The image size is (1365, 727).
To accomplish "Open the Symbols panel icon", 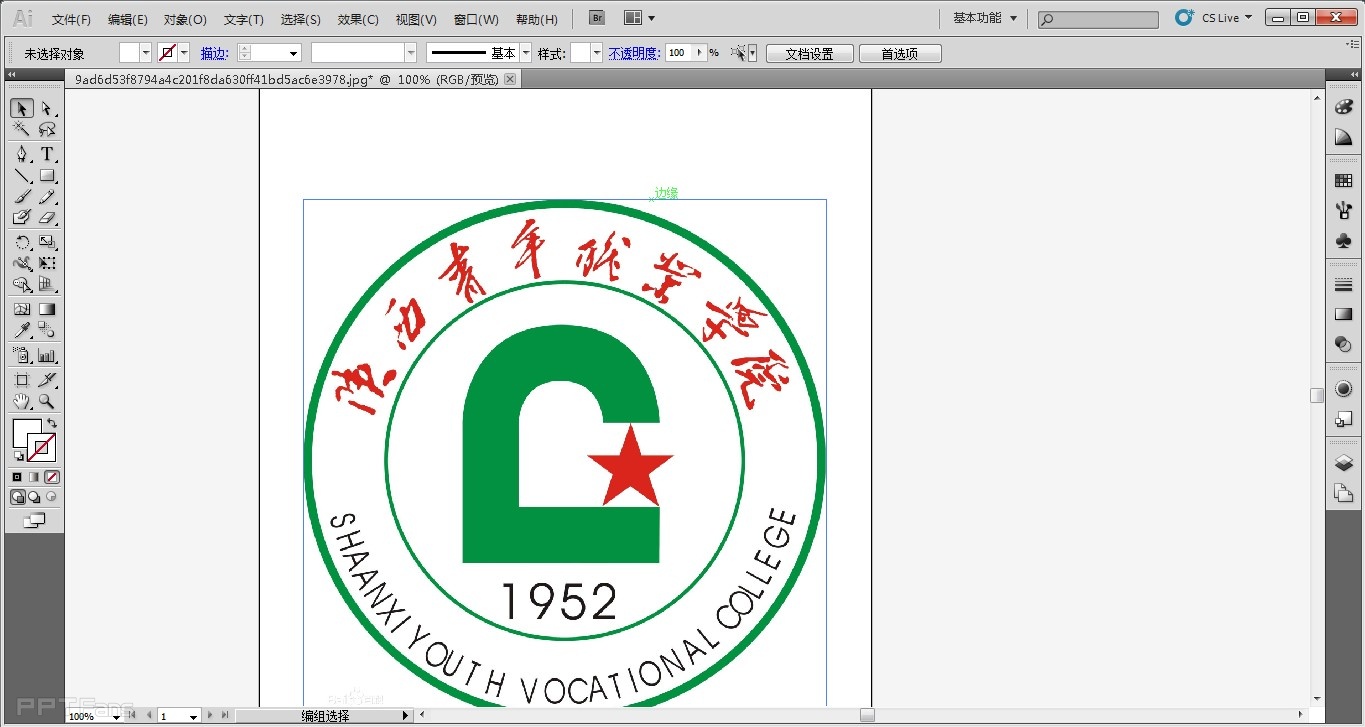I will coord(1343,240).
